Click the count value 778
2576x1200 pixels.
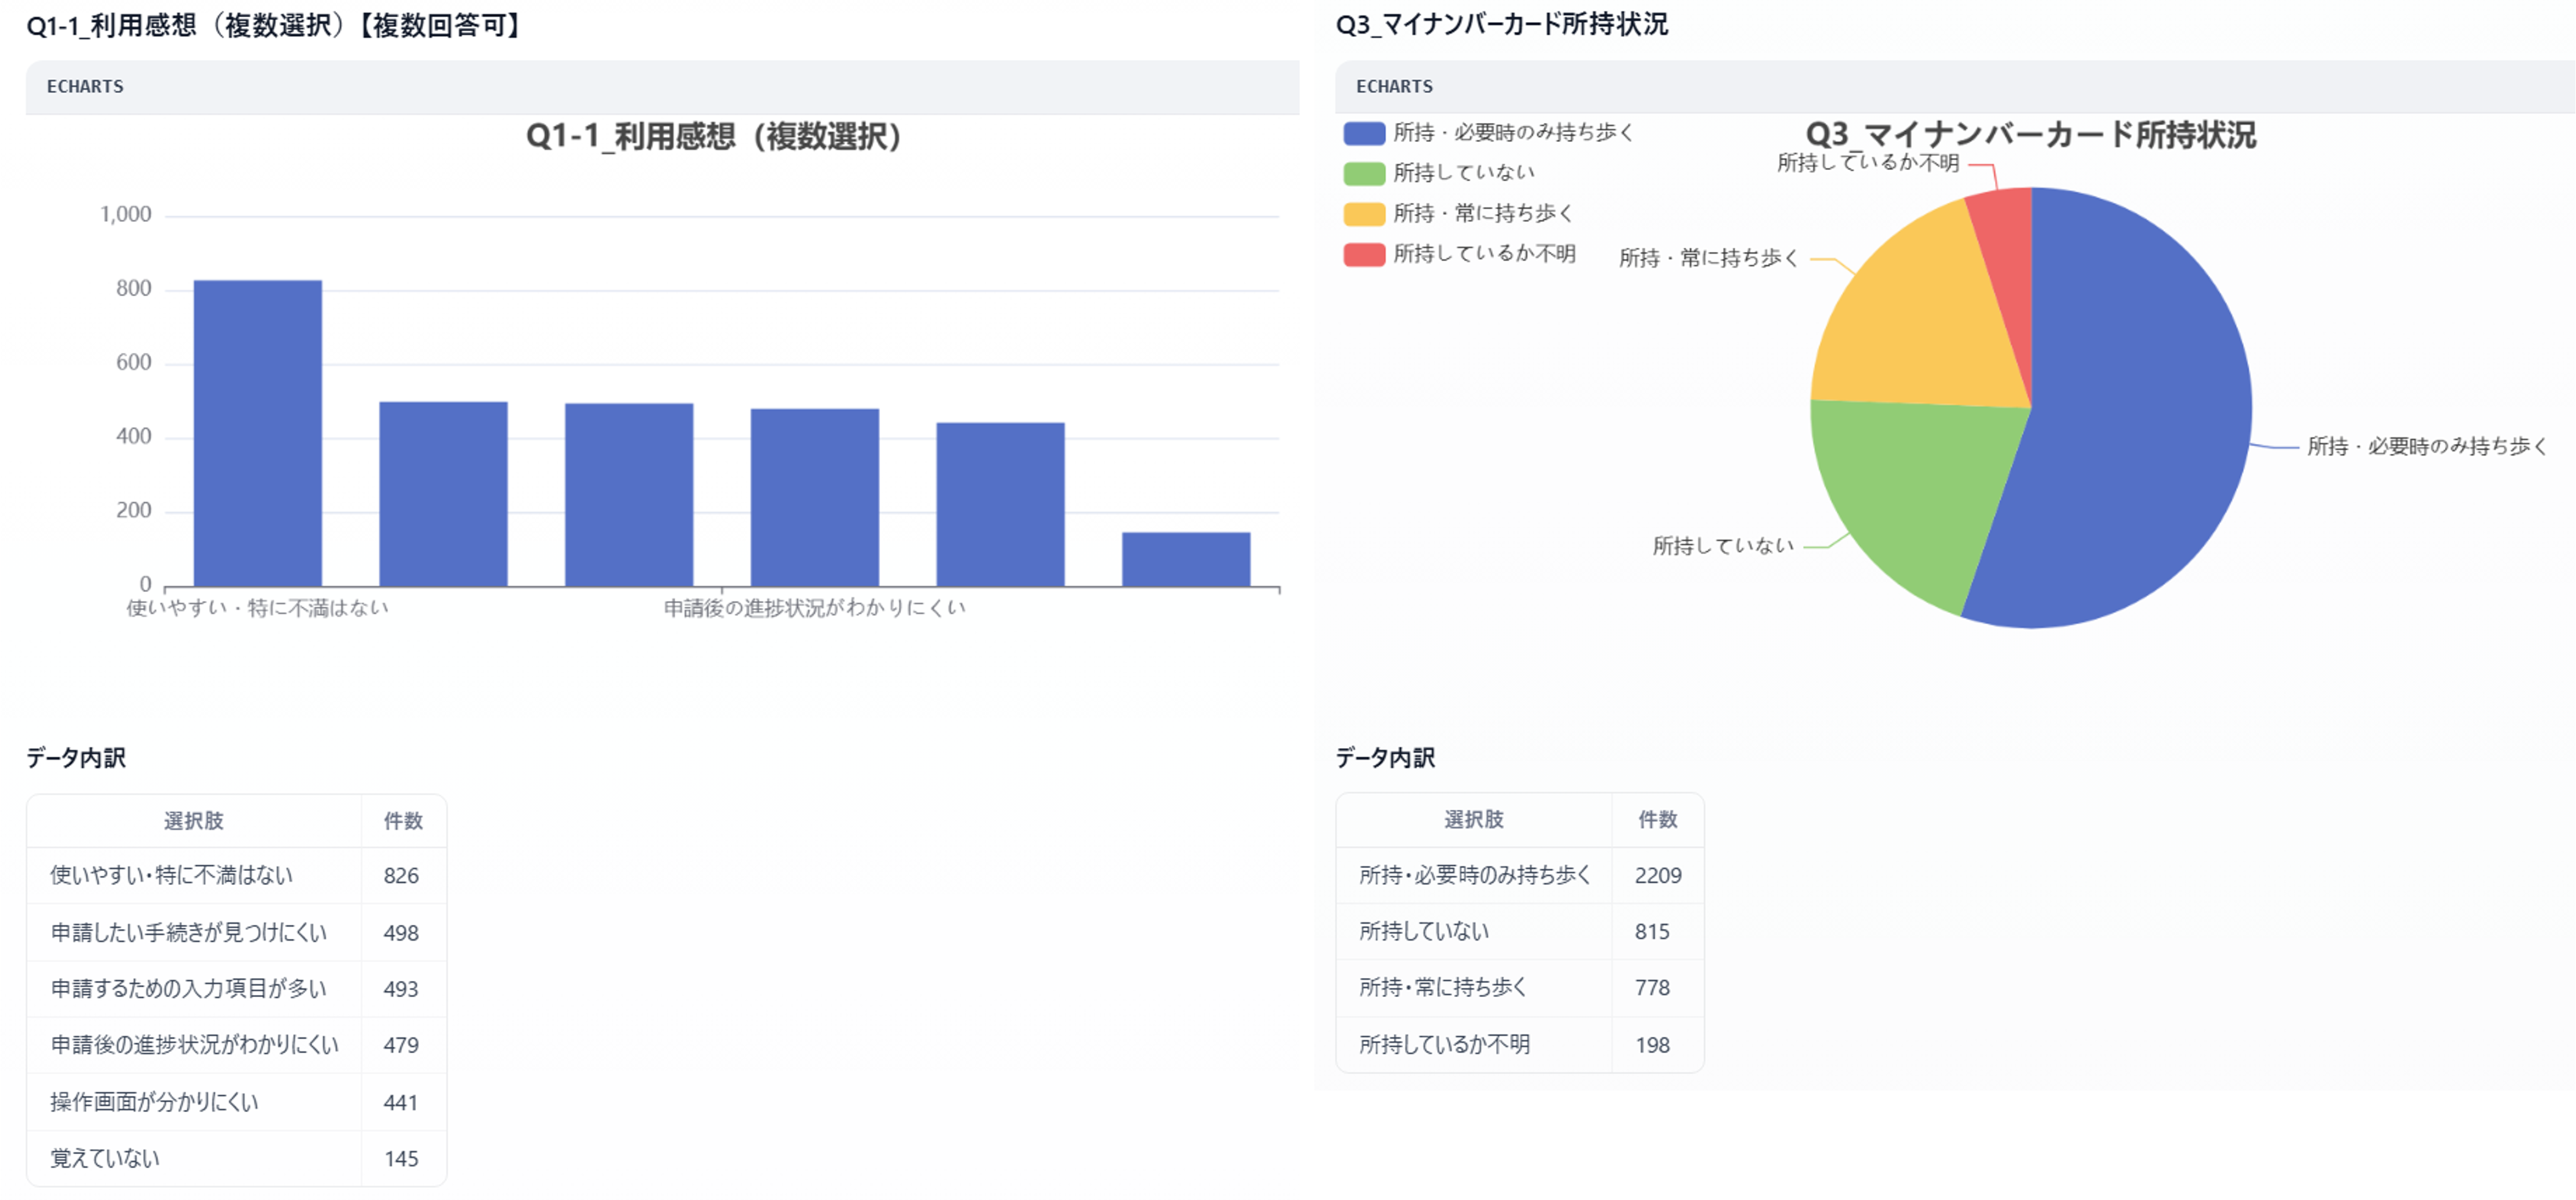pyautogui.click(x=1652, y=987)
